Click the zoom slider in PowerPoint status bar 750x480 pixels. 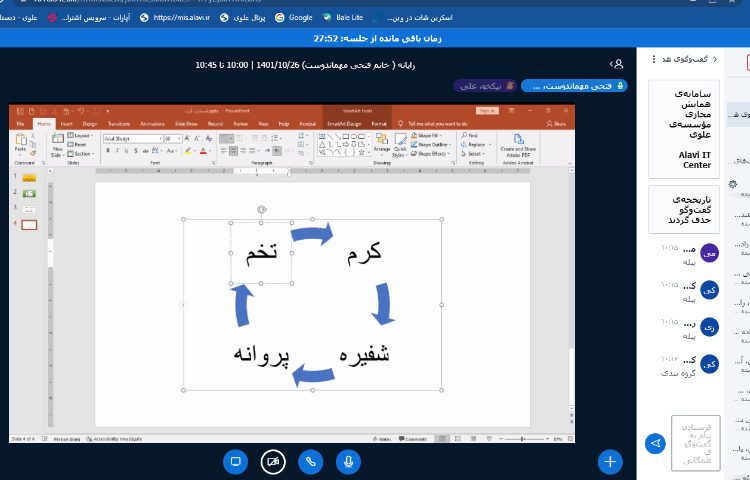tap(525, 438)
